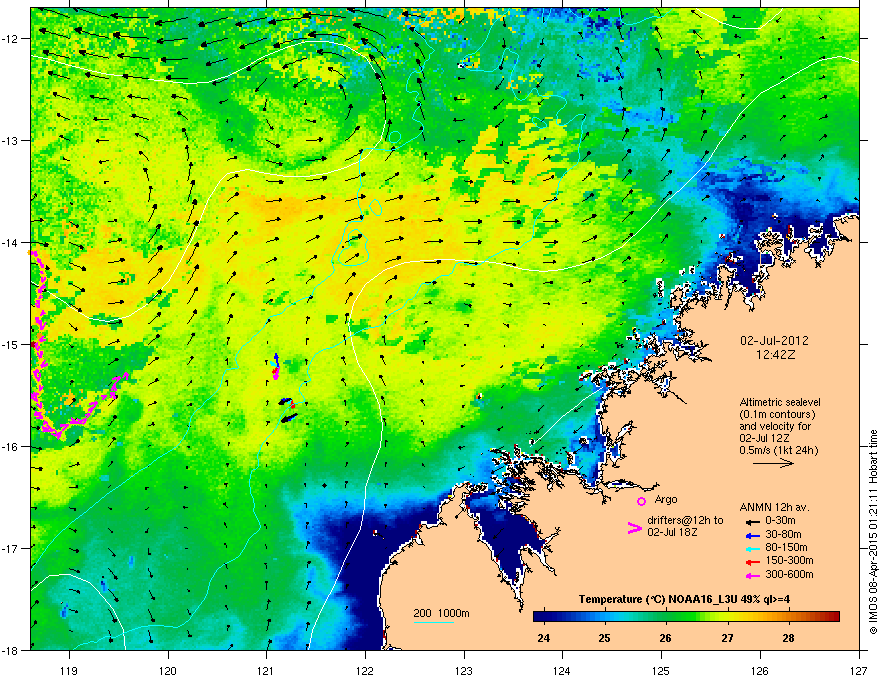Click the '-18' latitude axis label
The image size is (880, 680).
click(x=11, y=650)
